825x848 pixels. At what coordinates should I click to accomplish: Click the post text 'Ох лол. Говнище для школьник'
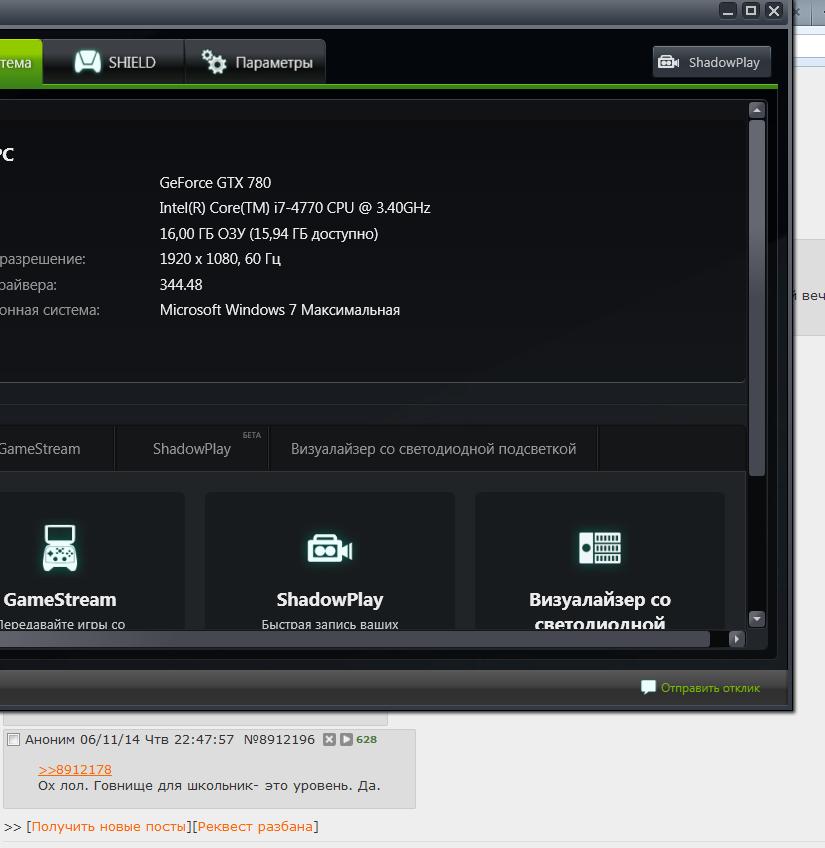[x=148, y=785]
